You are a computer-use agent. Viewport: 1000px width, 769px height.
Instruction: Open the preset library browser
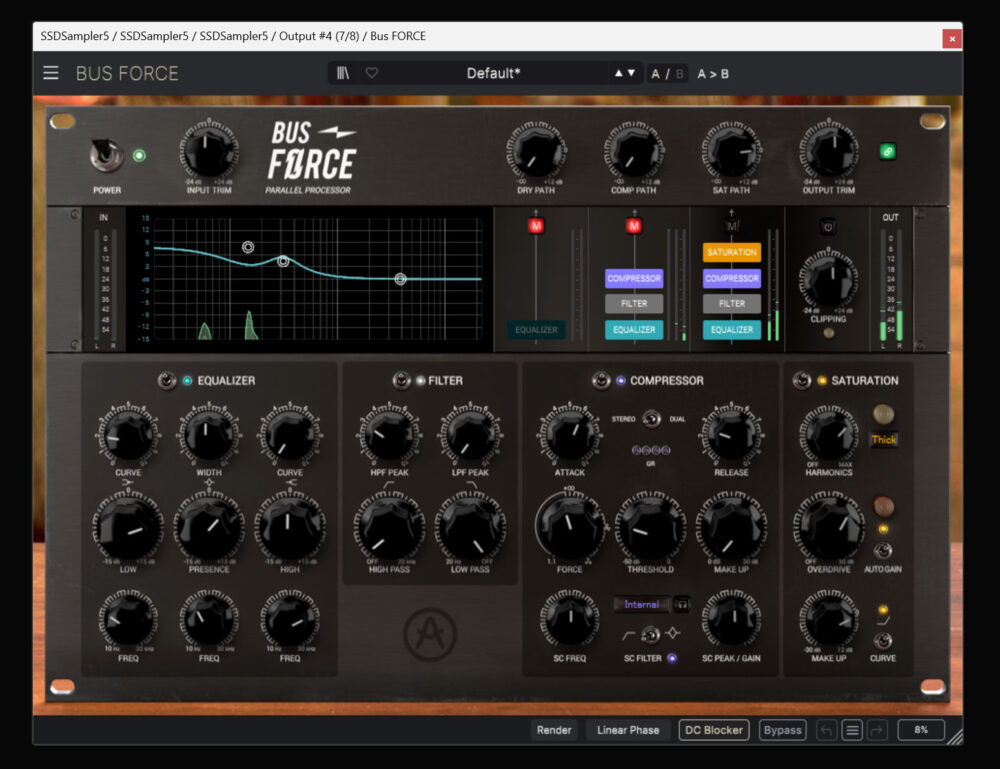click(x=343, y=73)
